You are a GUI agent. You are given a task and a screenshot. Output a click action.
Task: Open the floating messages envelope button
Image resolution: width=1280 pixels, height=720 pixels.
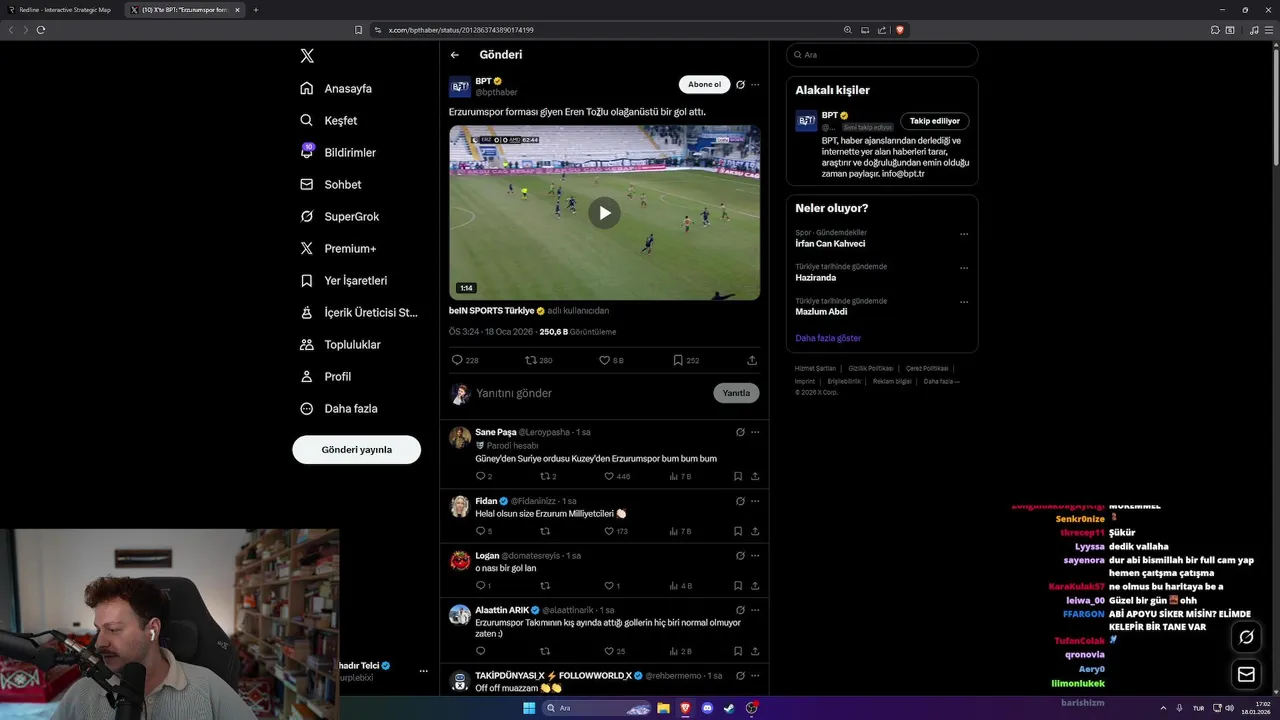point(1246,675)
